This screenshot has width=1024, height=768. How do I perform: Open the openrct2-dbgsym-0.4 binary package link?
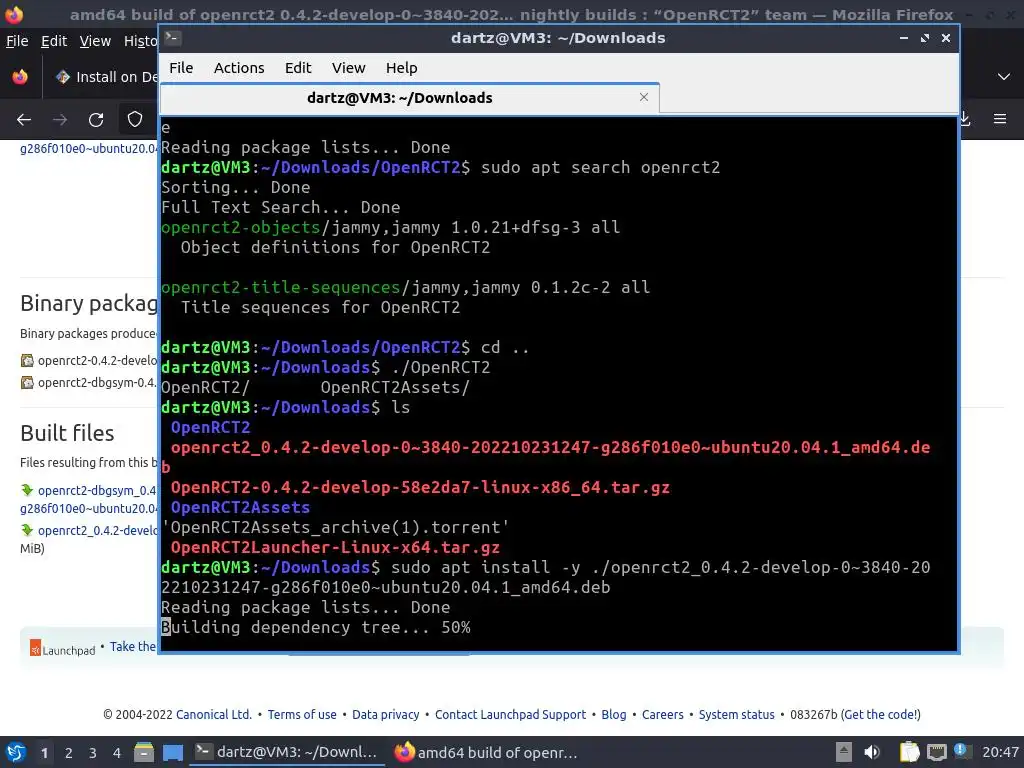tap(97, 383)
